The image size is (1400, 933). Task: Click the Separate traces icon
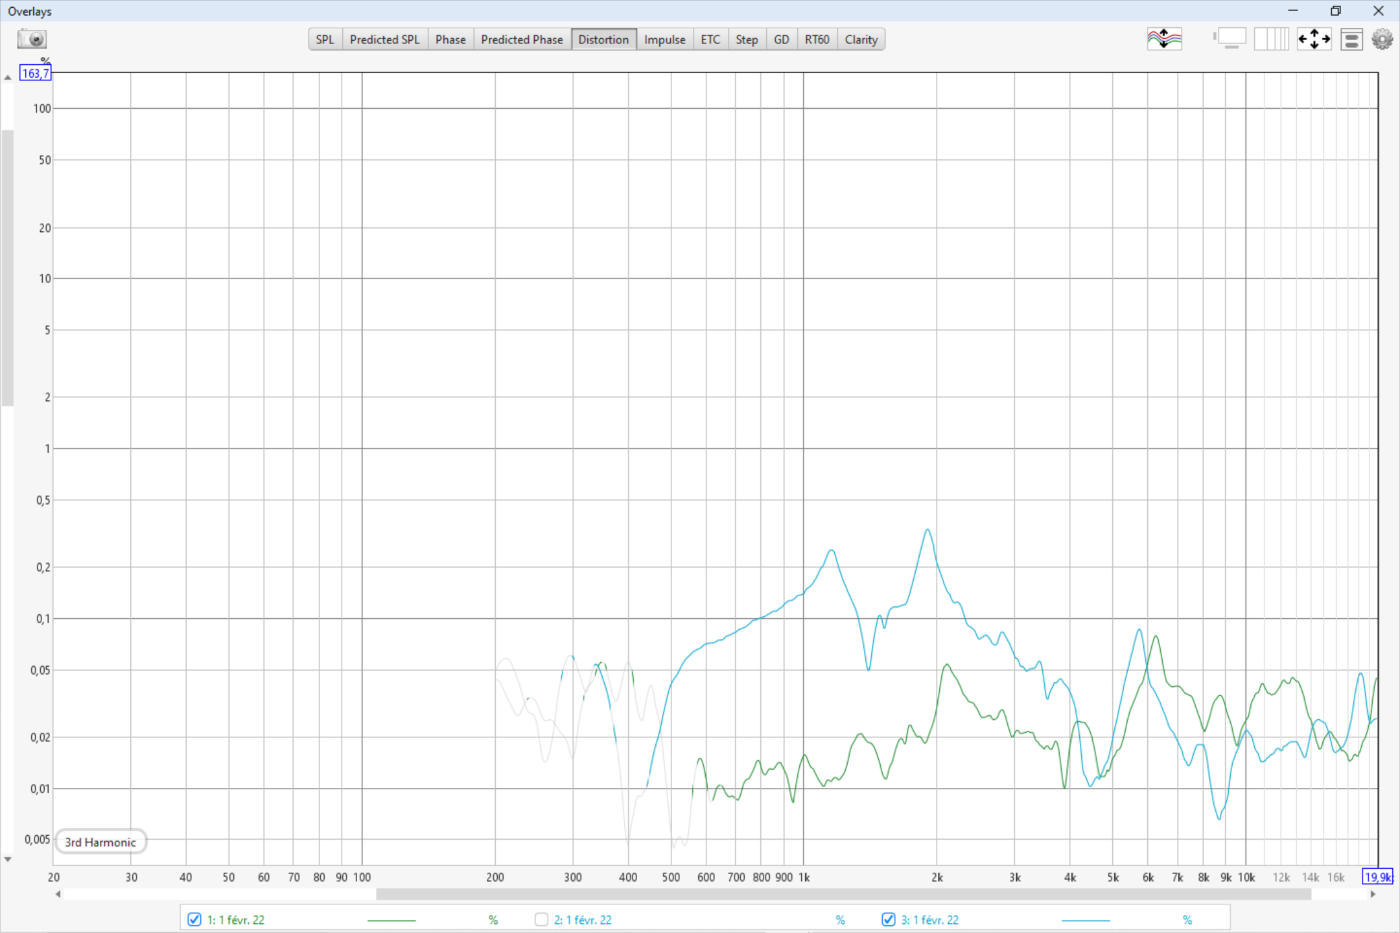(x=1164, y=39)
